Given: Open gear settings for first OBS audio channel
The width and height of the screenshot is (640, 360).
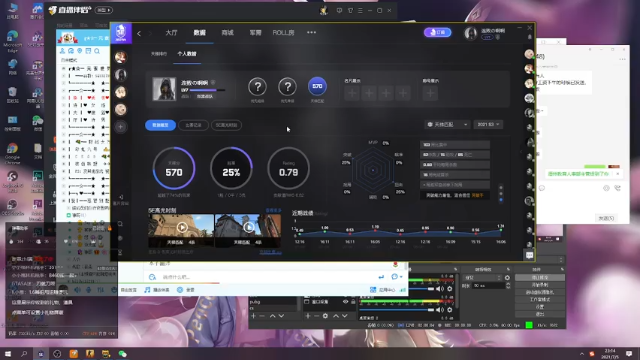Looking at the screenshot, I should click(x=449, y=289).
